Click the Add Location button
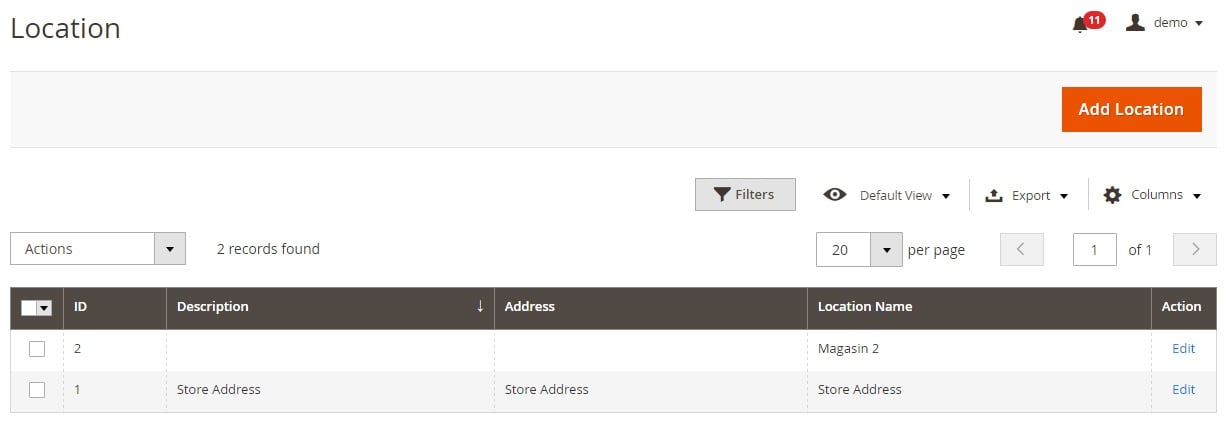The width and height of the screenshot is (1227, 425). click(1131, 109)
